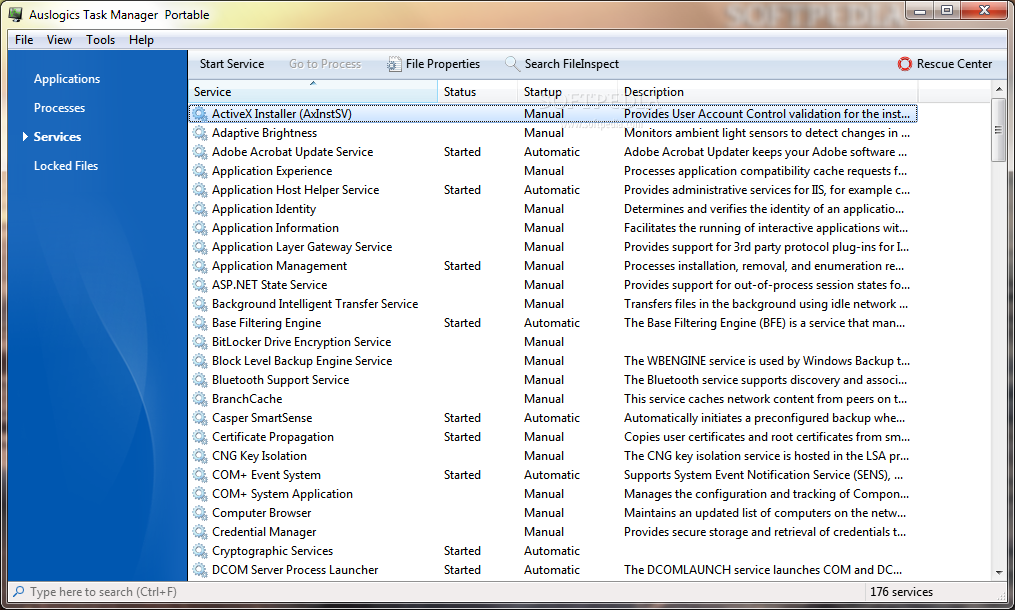The width and height of the screenshot is (1015, 610).
Task: Open the File menu
Action: tap(24, 40)
